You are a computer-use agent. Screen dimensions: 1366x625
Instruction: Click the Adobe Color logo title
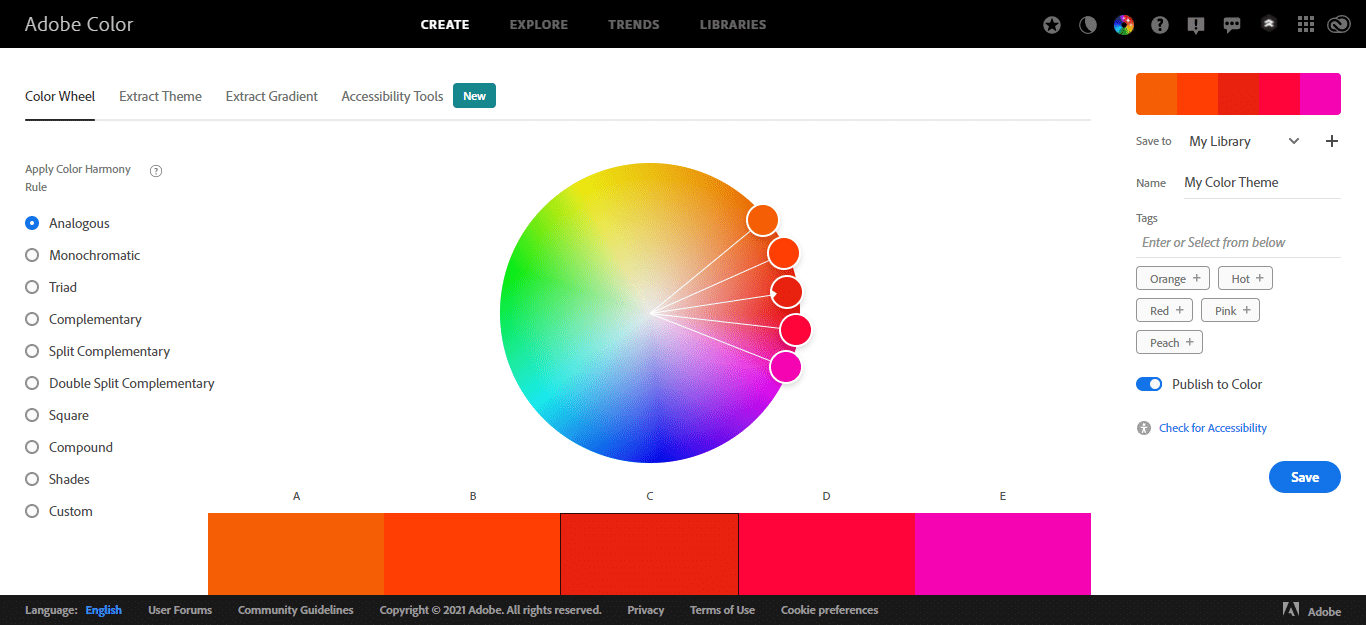click(x=79, y=24)
